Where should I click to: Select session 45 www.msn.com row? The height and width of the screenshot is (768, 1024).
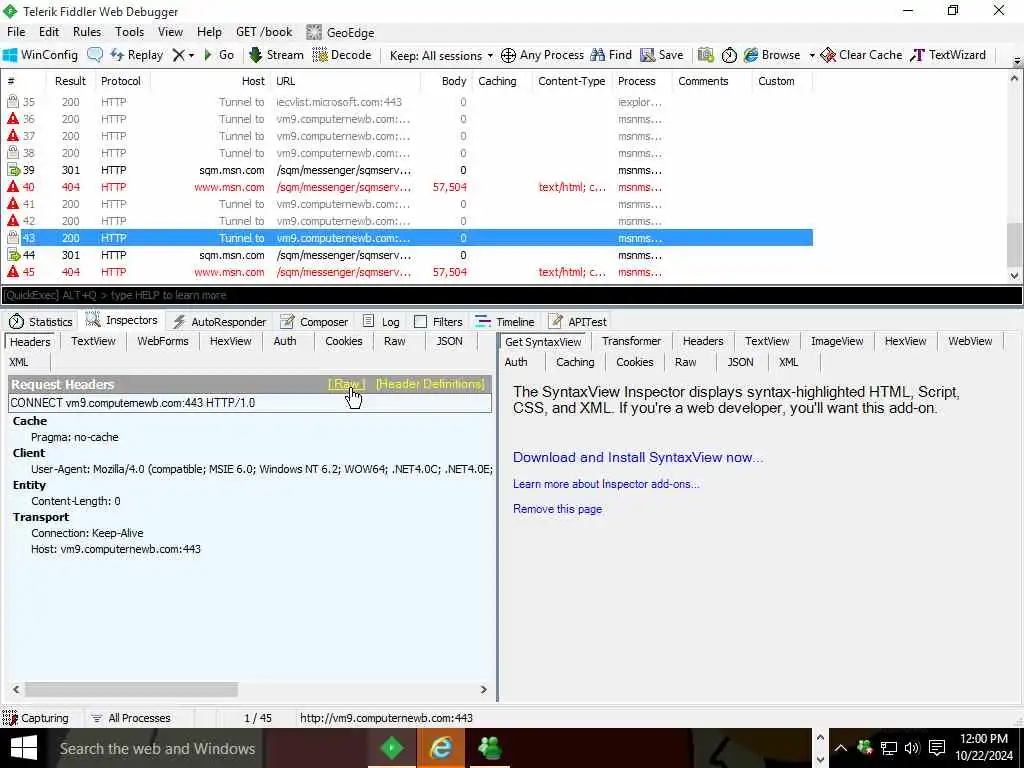coord(409,272)
